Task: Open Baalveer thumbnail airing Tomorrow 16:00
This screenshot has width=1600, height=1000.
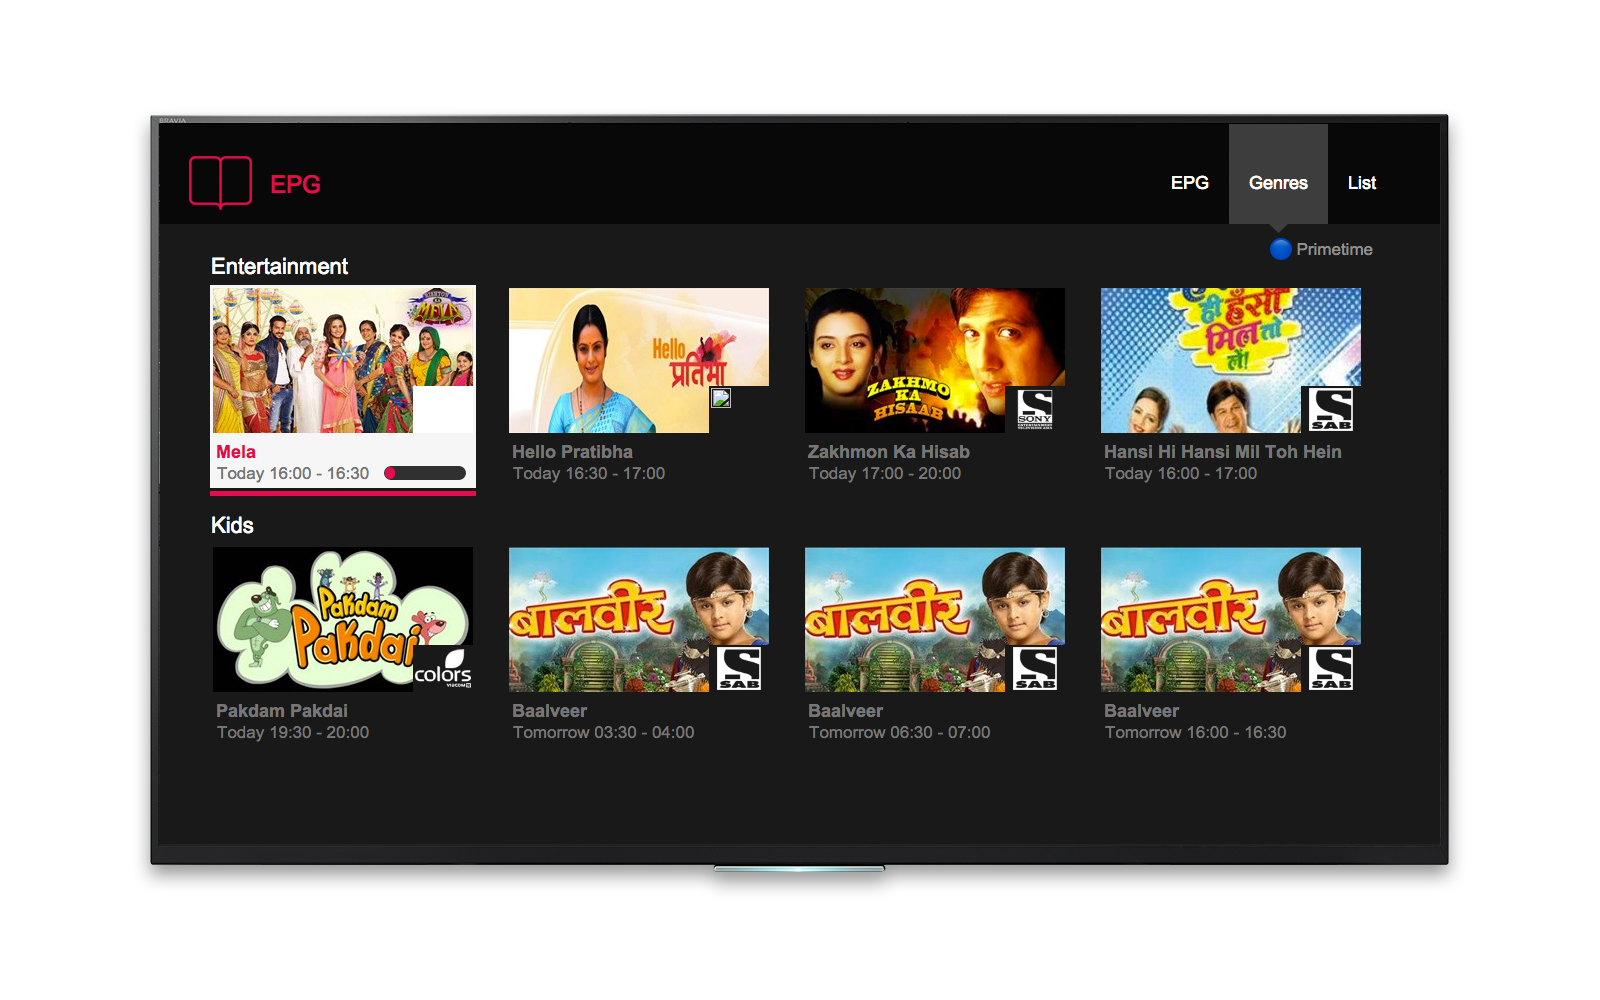Action: click(x=1231, y=619)
